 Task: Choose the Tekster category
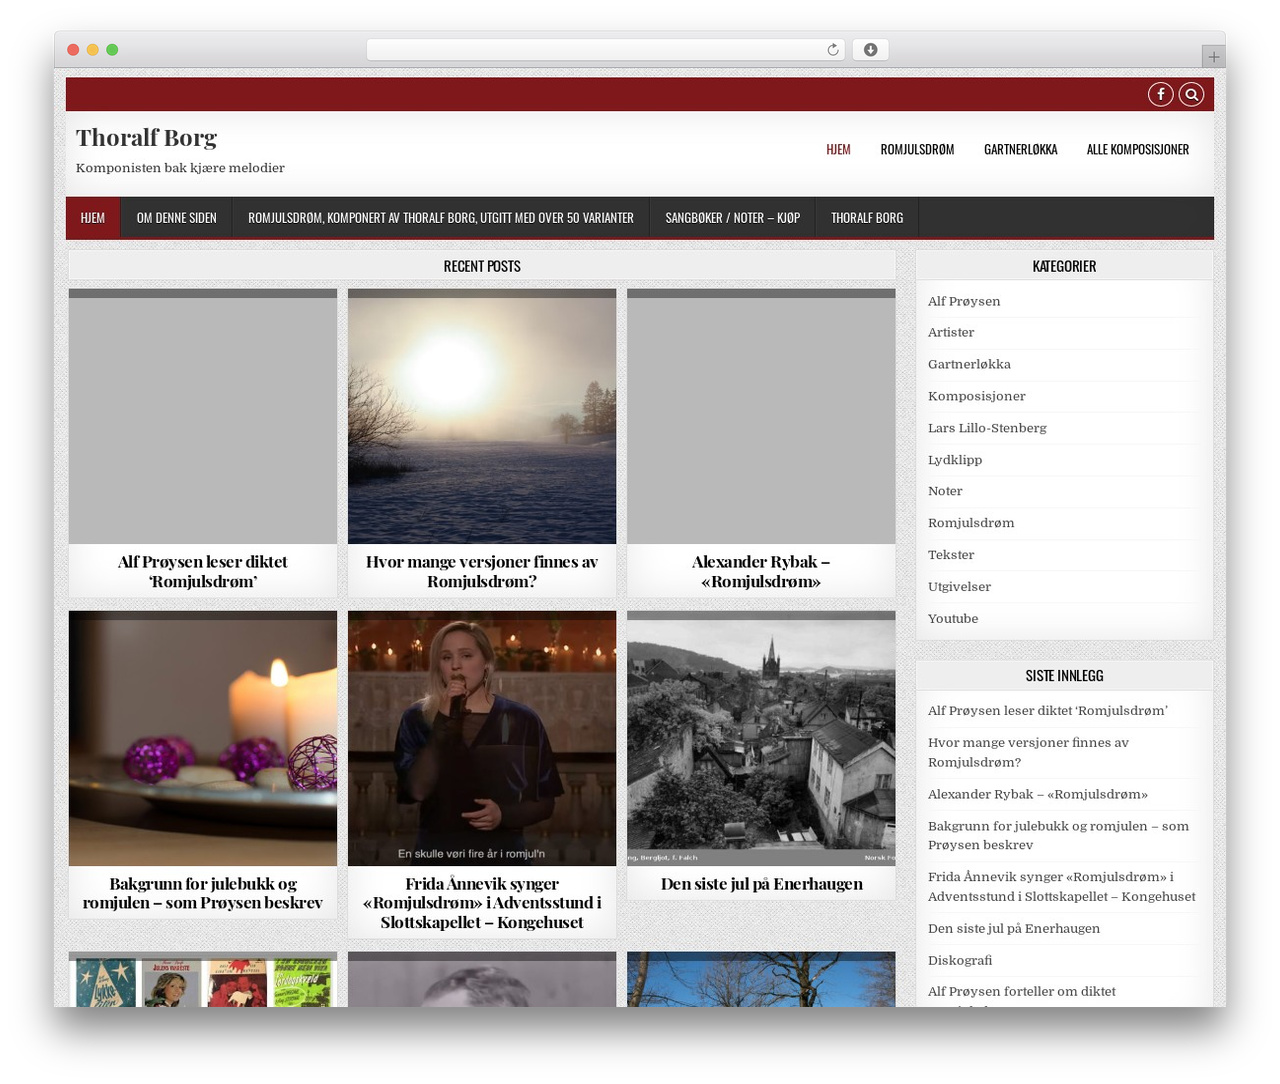point(951,555)
